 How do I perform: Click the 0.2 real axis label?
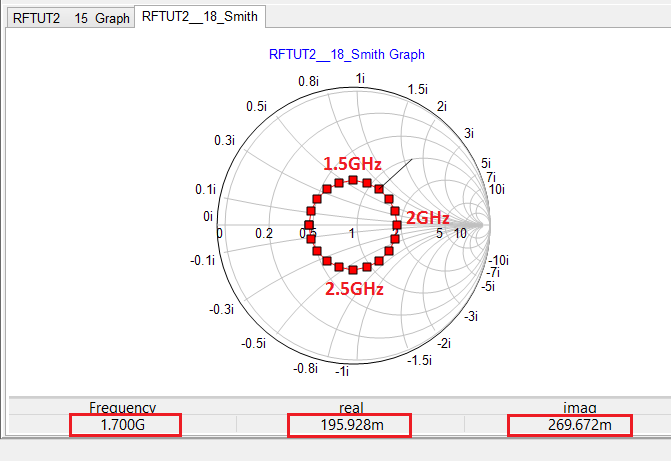click(264, 234)
